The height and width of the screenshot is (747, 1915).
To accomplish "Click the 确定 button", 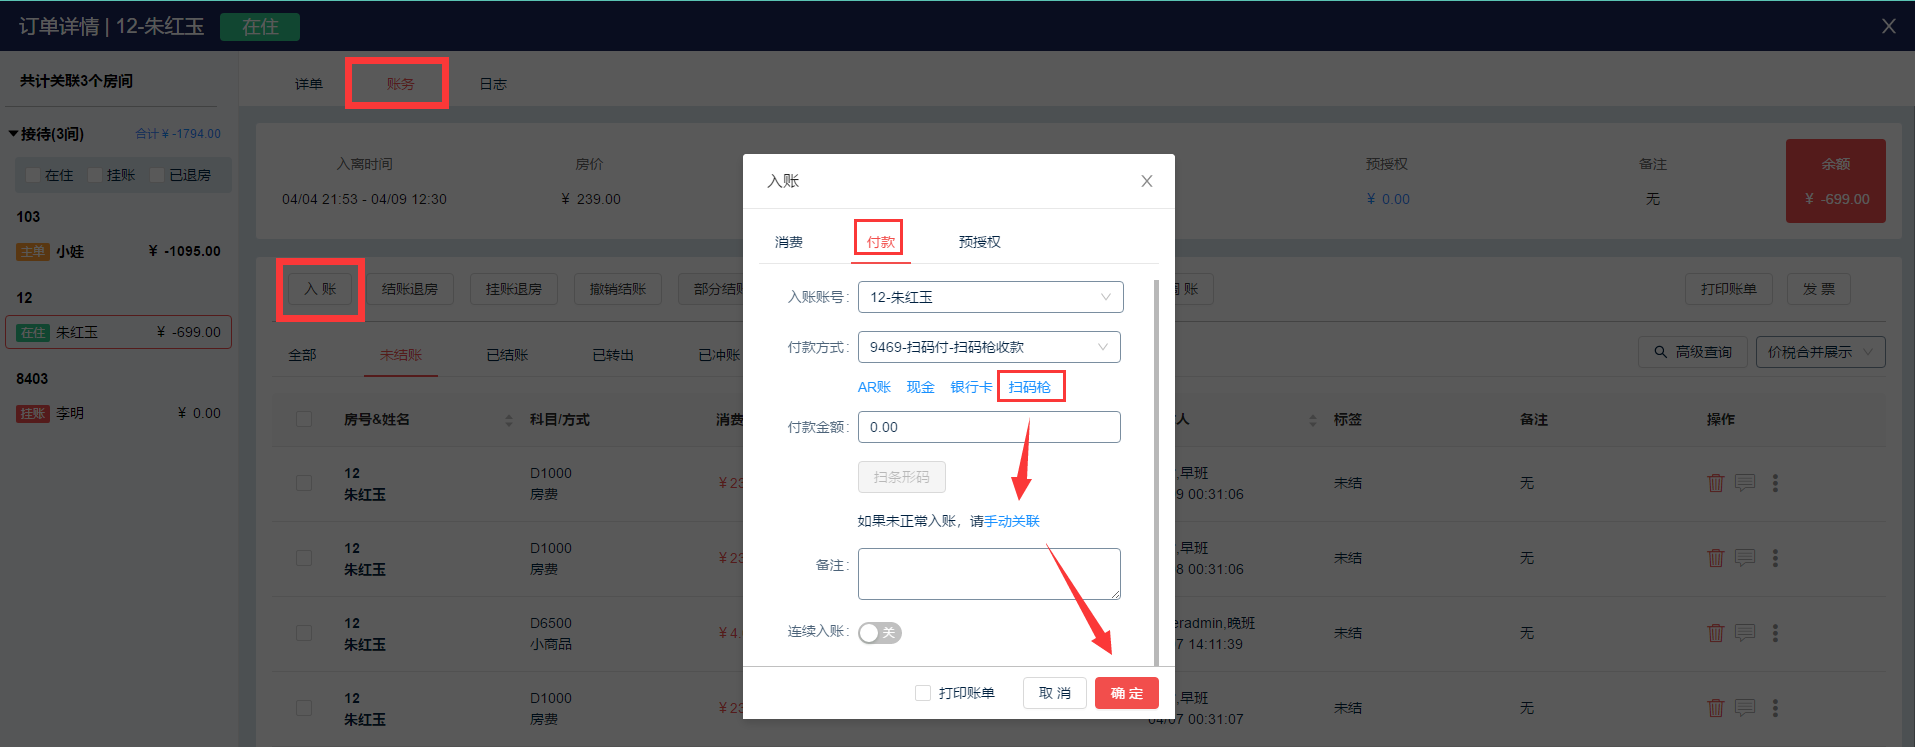I will [x=1126, y=693].
